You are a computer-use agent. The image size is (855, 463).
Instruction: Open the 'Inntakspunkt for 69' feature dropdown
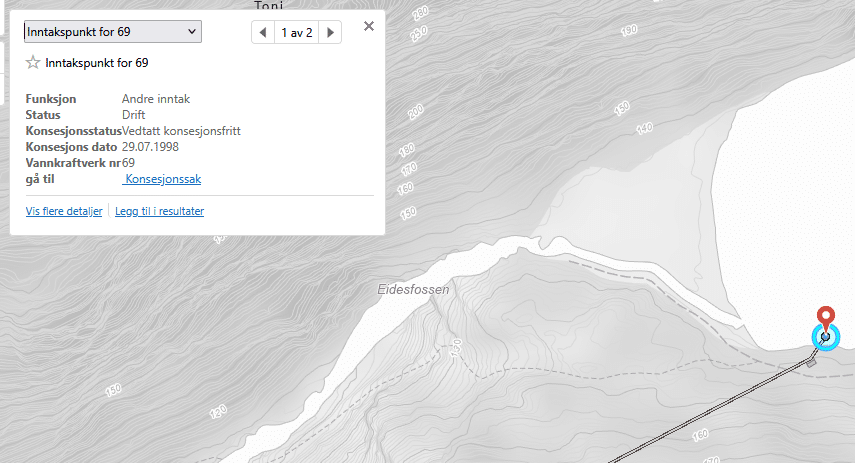pyautogui.click(x=112, y=32)
